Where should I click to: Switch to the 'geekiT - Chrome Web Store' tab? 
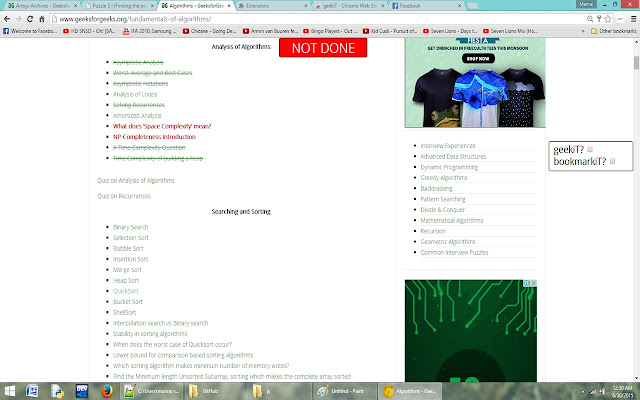coord(350,6)
